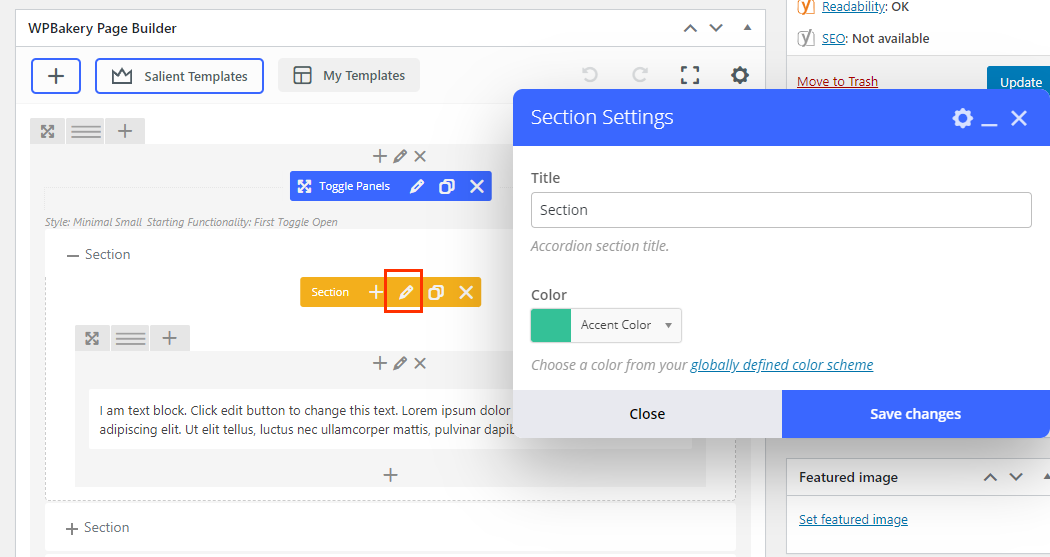Add column to inner row

pos(169,338)
